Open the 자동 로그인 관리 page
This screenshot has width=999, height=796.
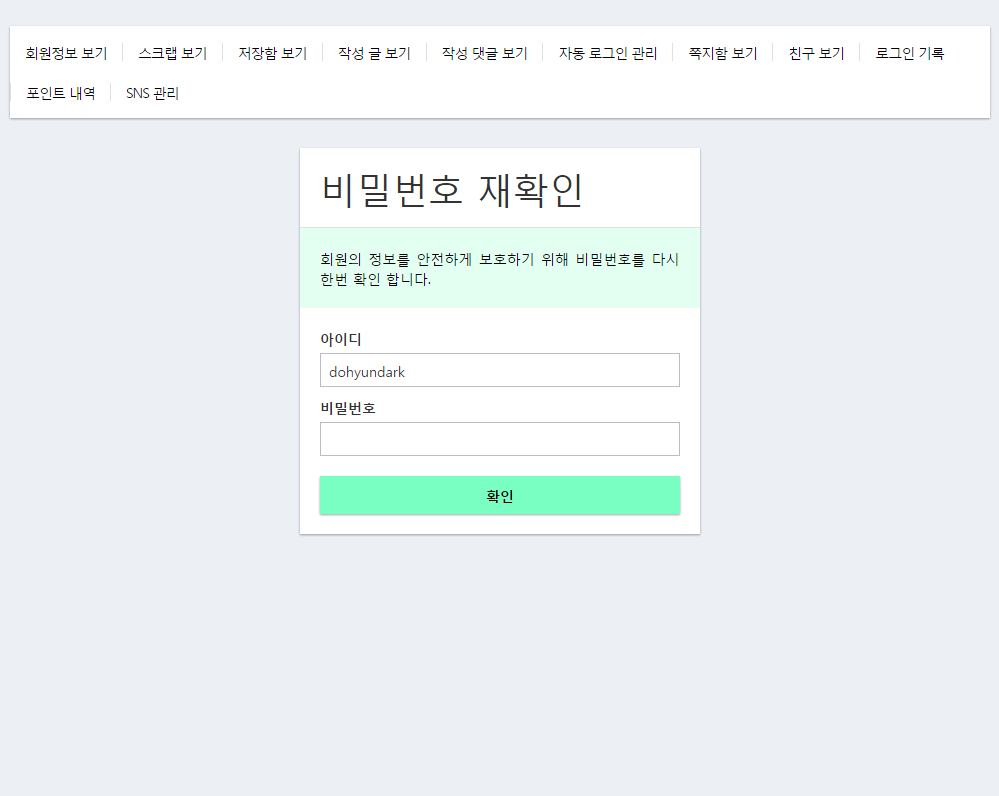click(x=607, y=52)
